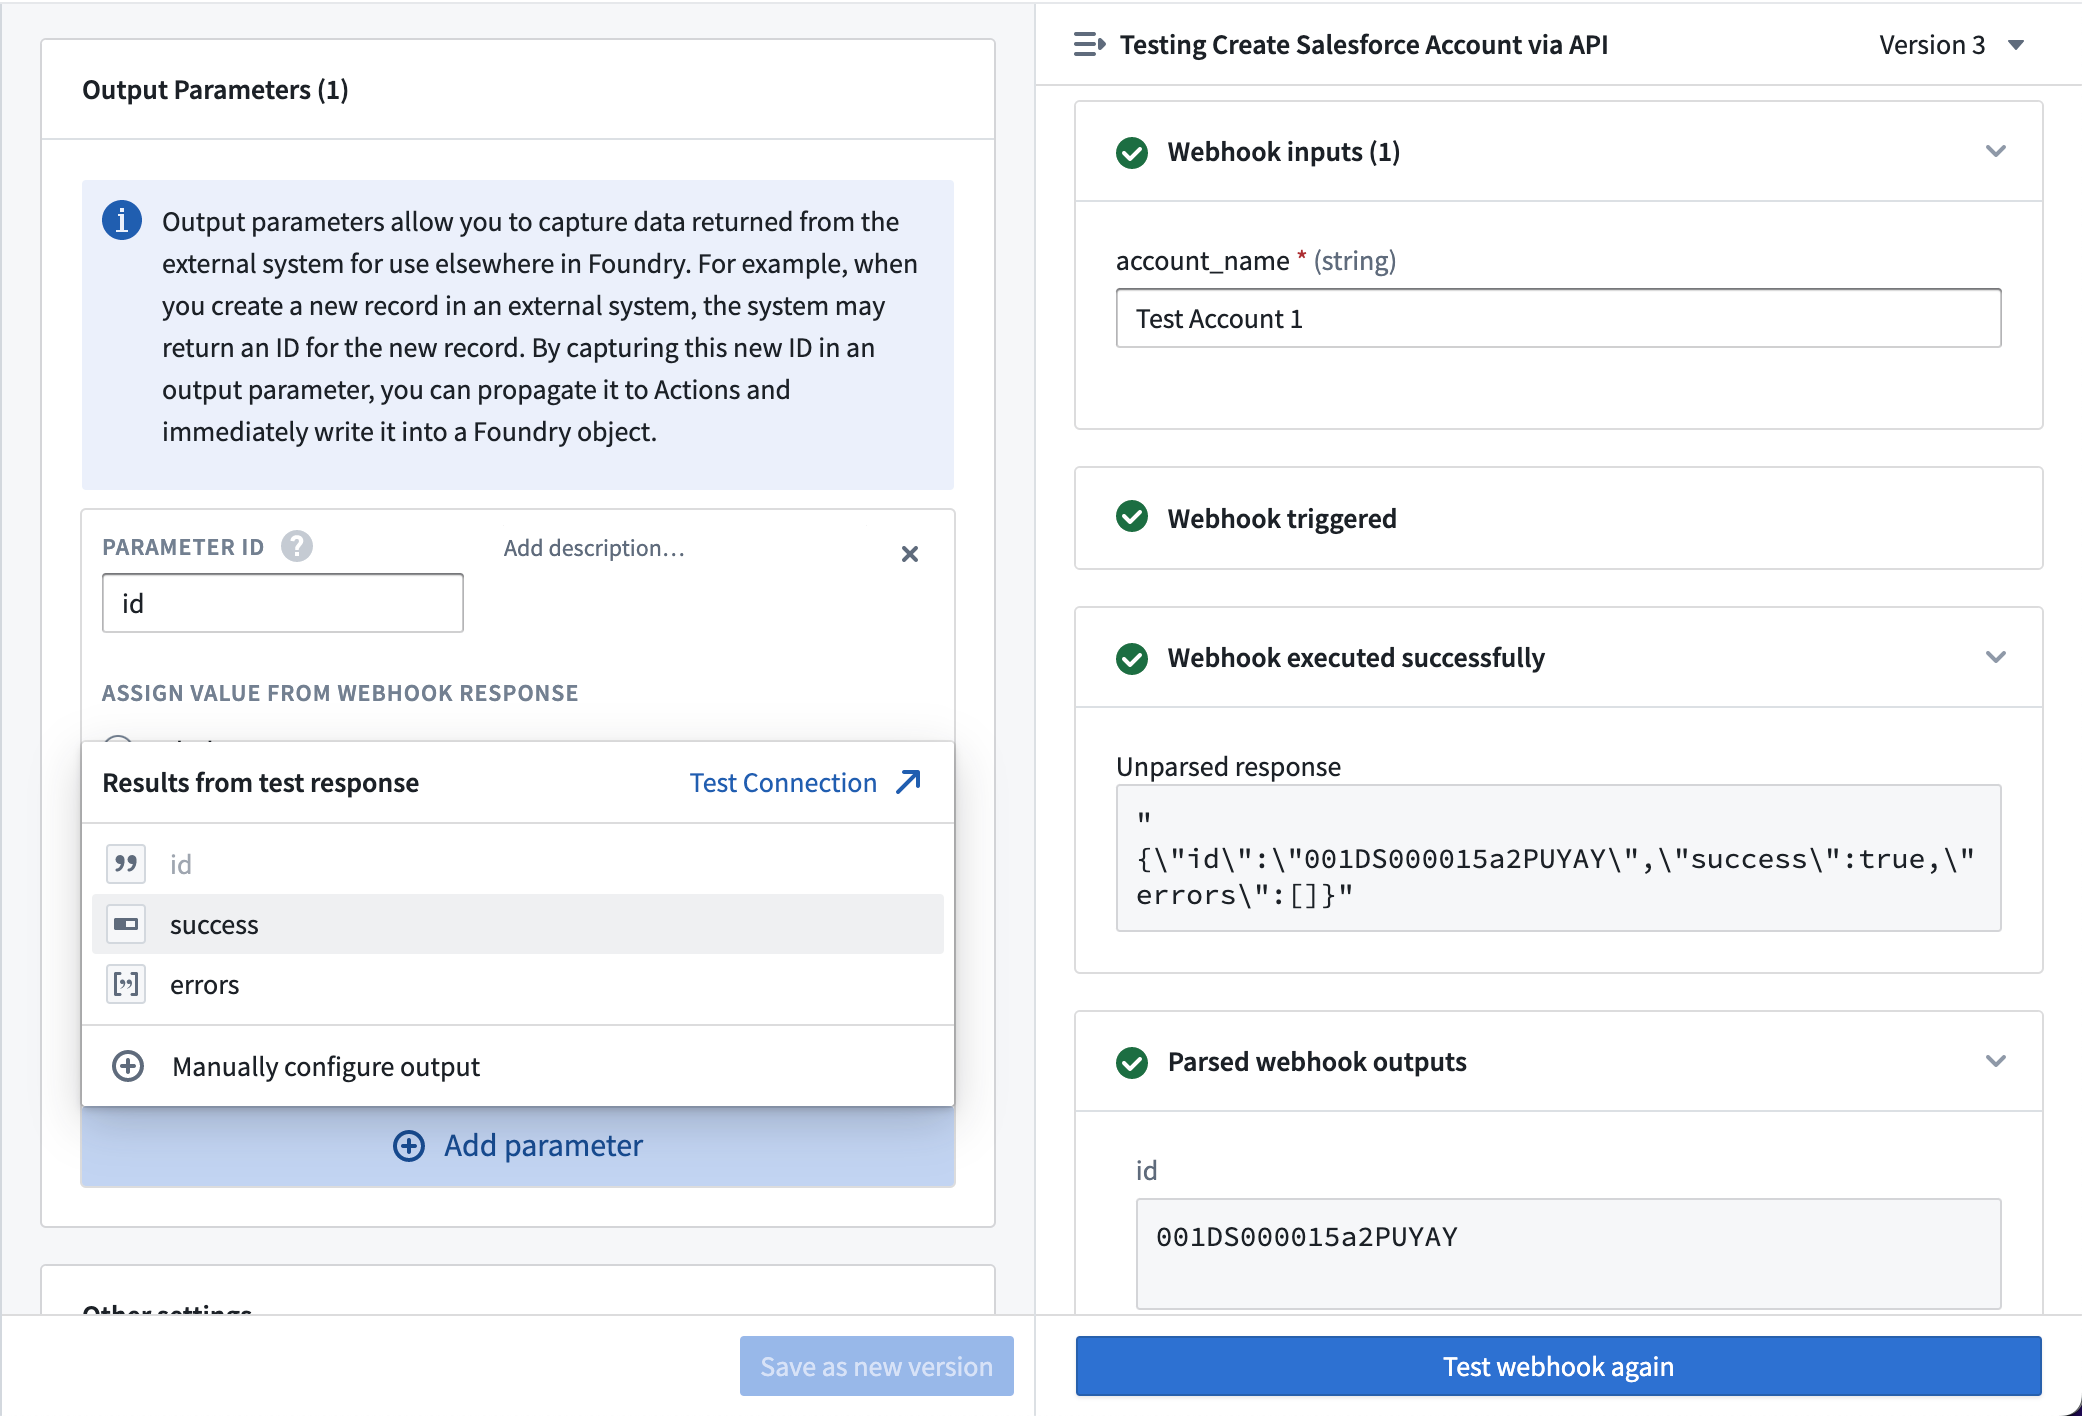Click the quote/text icon next to id field
The height and width of the screenshot is (1416, 2082).
(125, 863)
